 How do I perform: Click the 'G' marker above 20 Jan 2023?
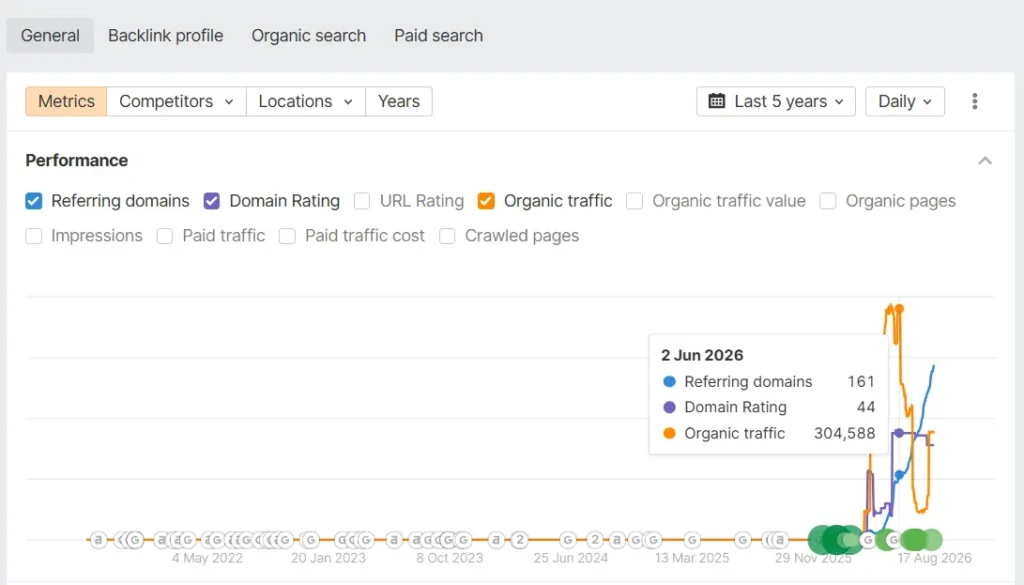311,540
